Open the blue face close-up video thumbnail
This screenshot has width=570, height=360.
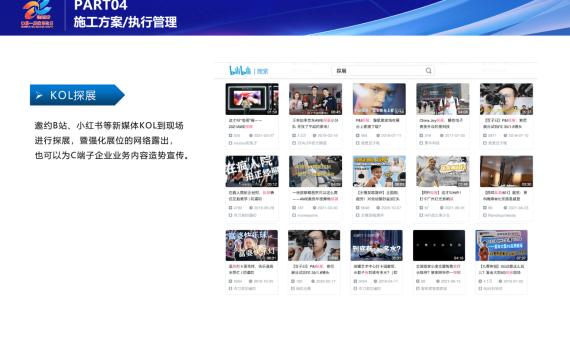[379, 99]
